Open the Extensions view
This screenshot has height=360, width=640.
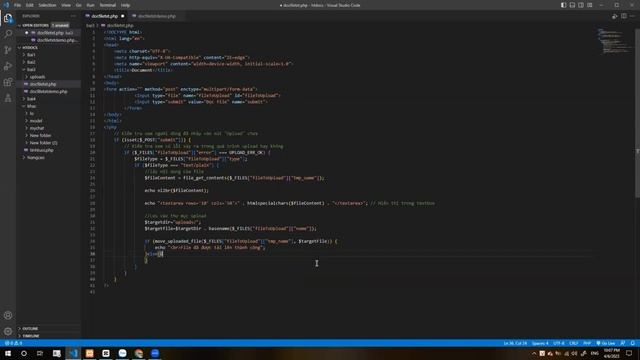click(8, 82)
